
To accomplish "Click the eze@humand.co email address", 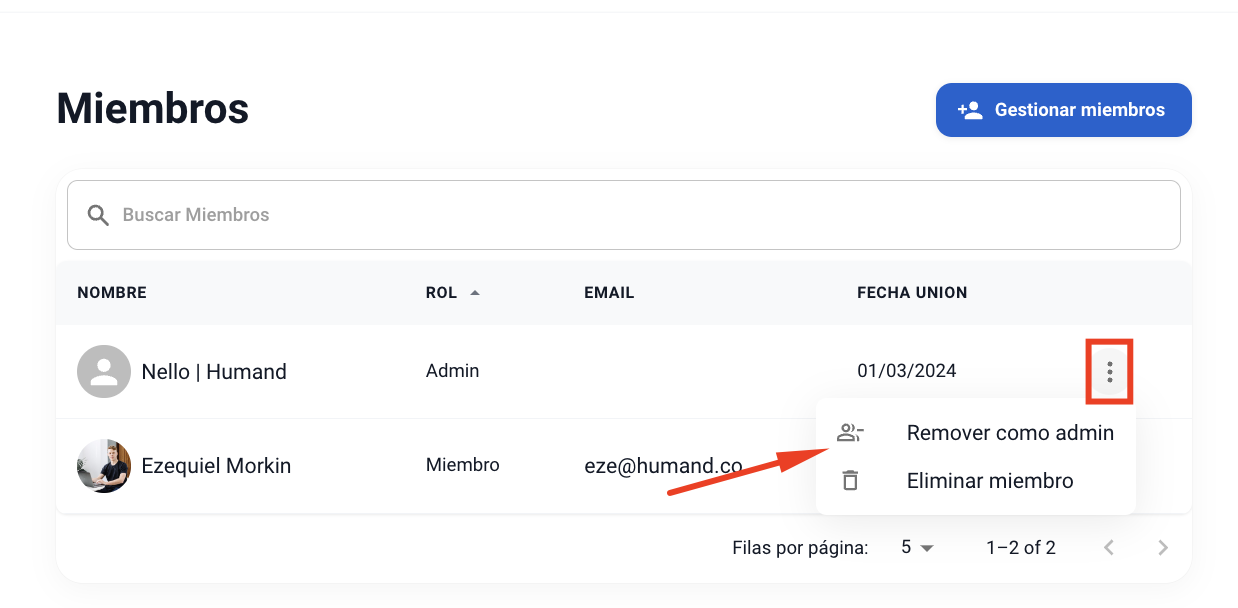I will click(x=663, y=466).
